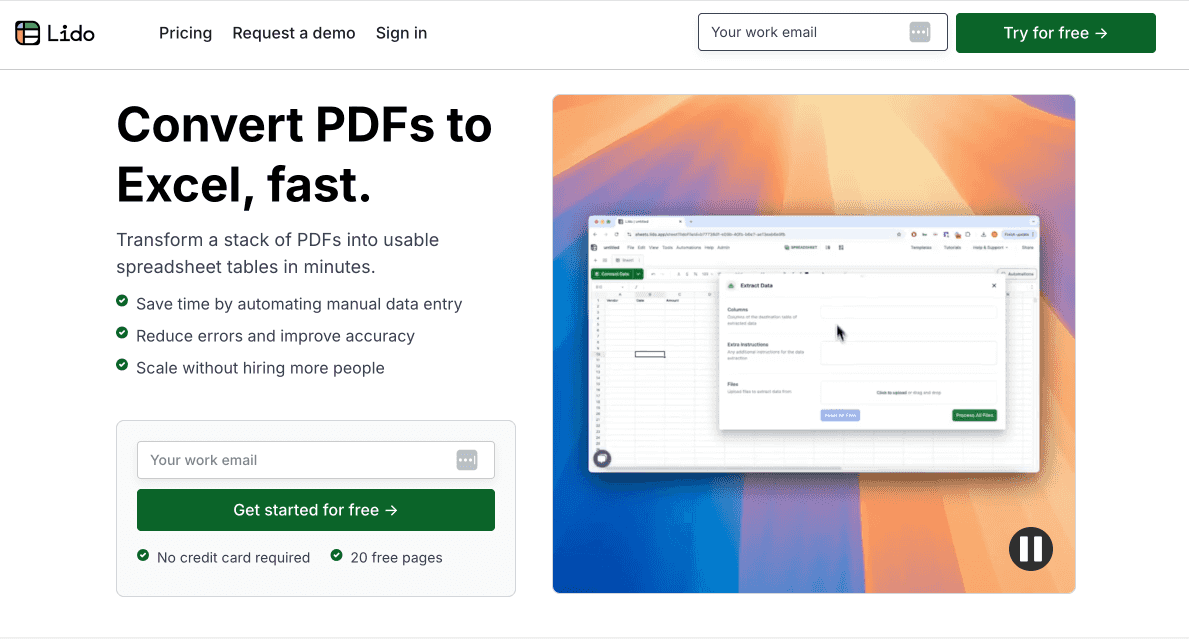
Task: Click the "Sign in" link
Action: (401, 33)
